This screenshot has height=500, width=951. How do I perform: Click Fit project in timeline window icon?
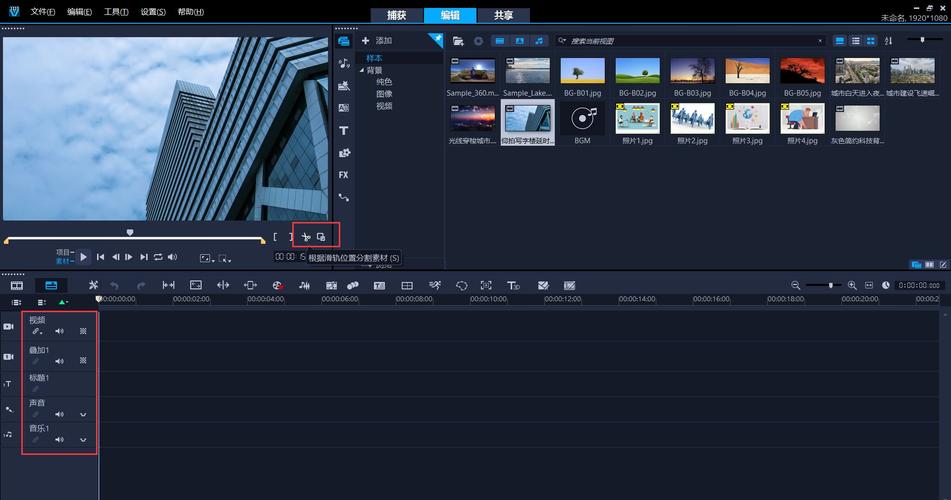(x=869, y=285)
